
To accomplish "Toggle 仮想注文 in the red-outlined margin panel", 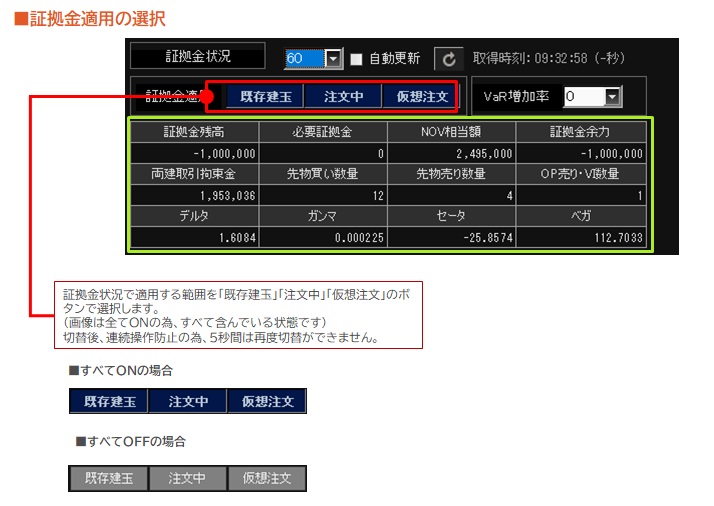I will coord(422,97).
